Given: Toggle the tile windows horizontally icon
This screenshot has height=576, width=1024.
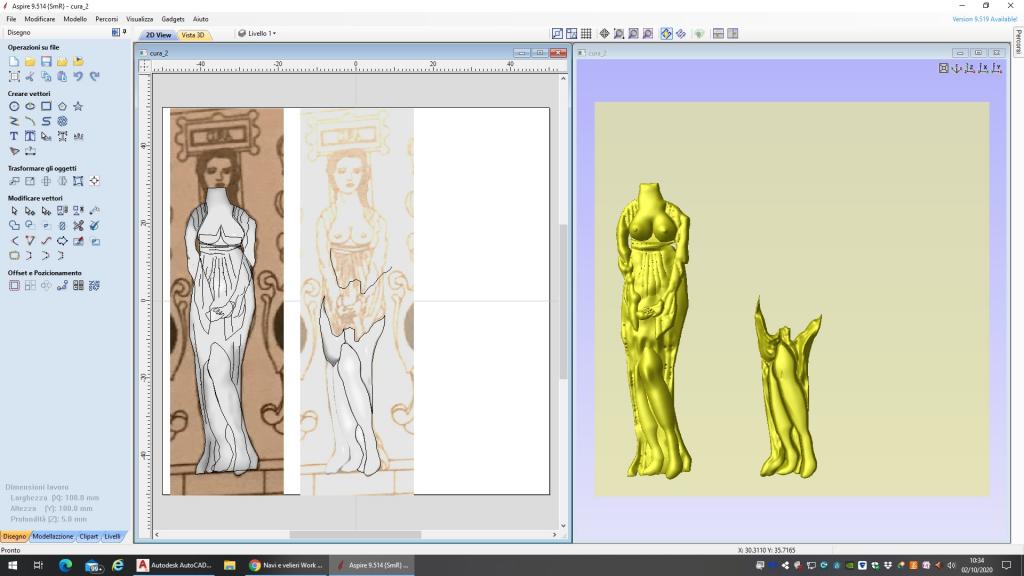Looking at the screenshot, I should coord(718,34).
